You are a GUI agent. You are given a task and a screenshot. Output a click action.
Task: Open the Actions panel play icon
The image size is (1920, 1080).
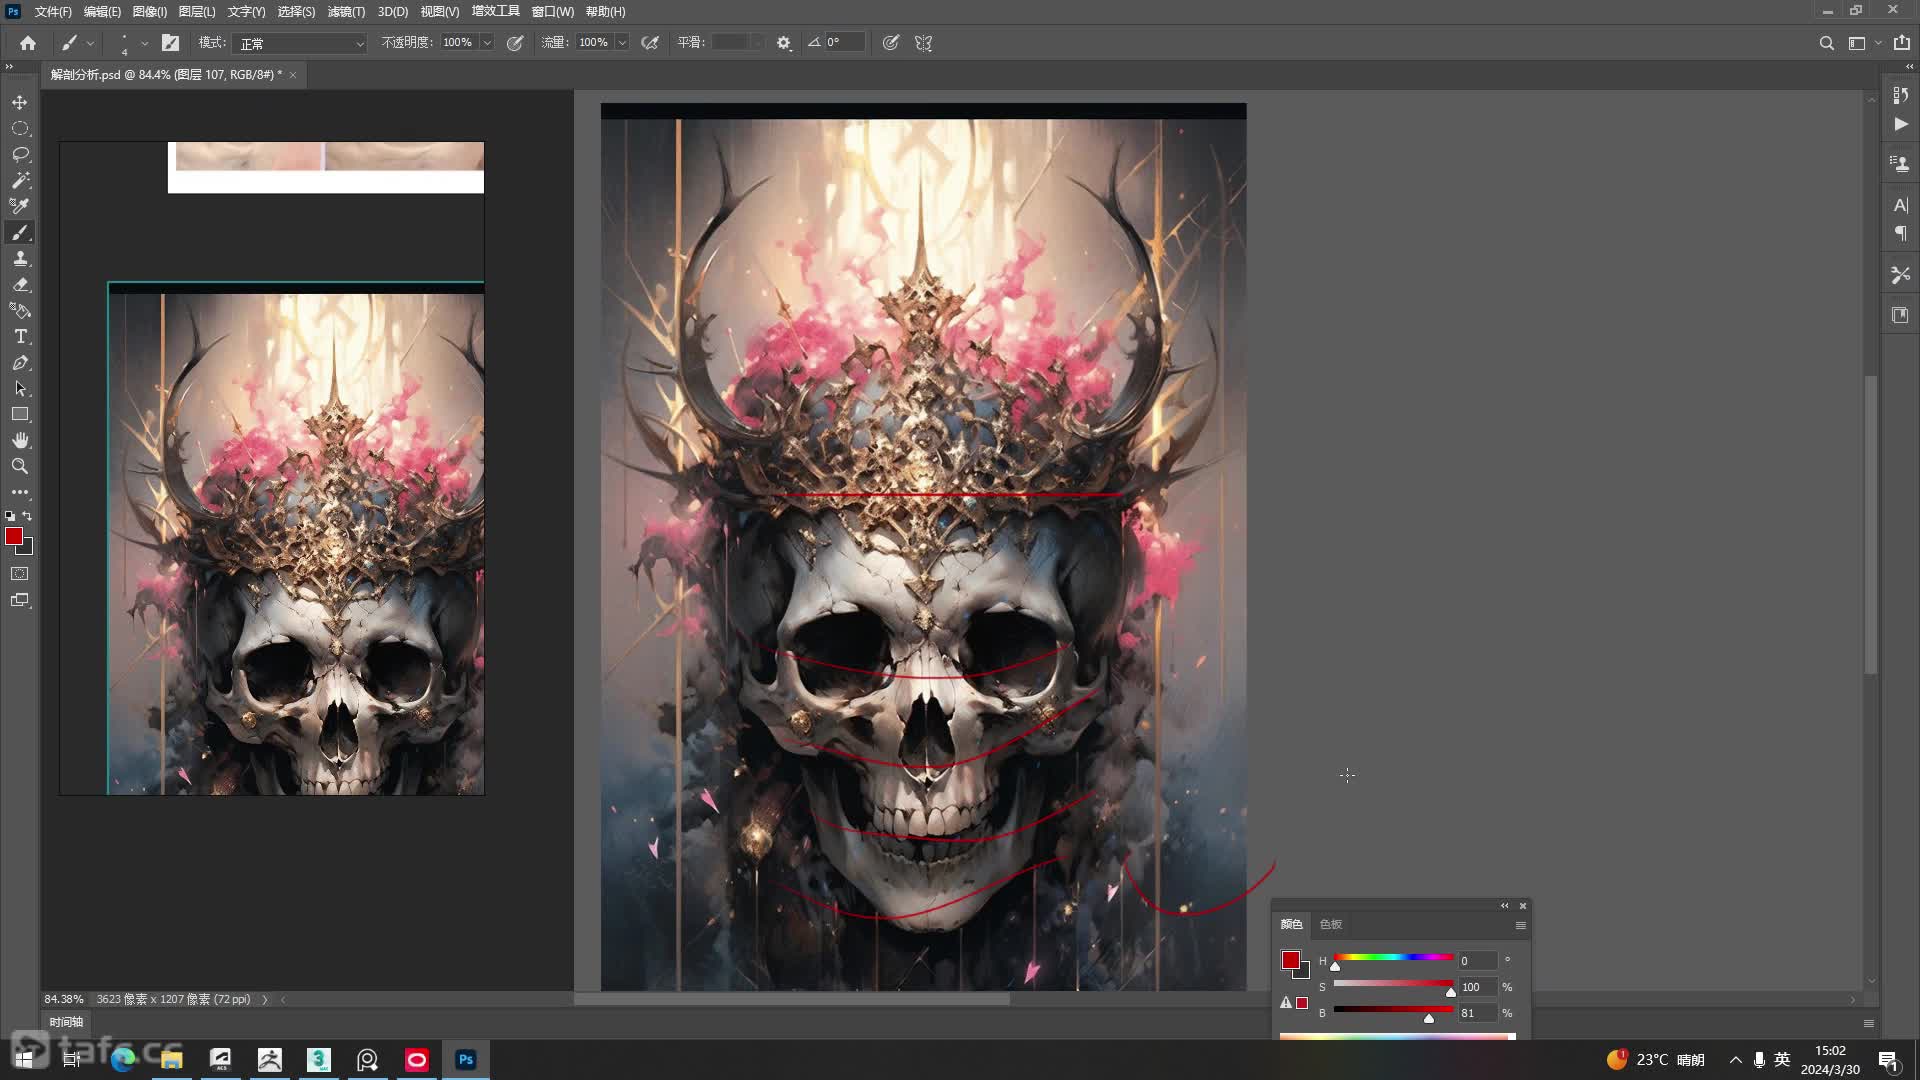click(x=1900, y=124)
